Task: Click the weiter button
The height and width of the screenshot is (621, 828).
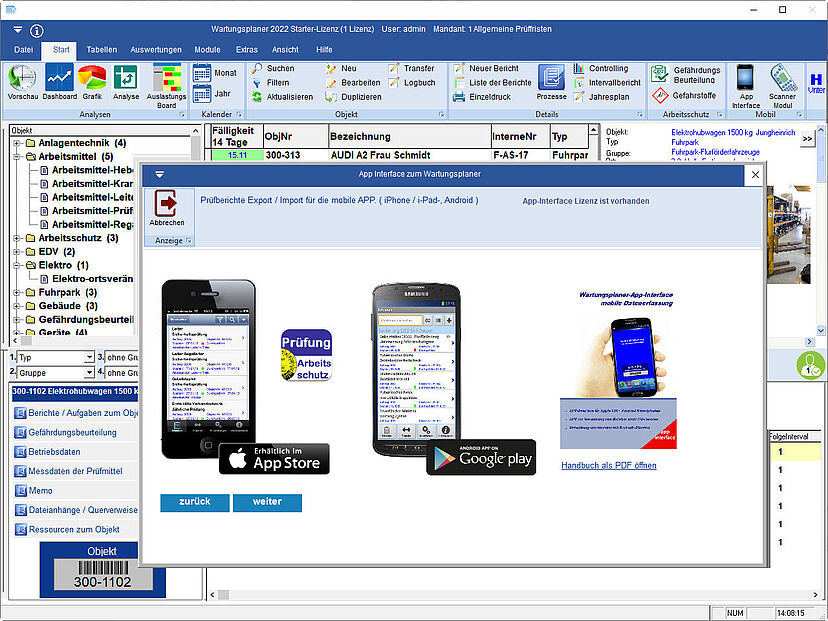Action: tap(267, 503)
